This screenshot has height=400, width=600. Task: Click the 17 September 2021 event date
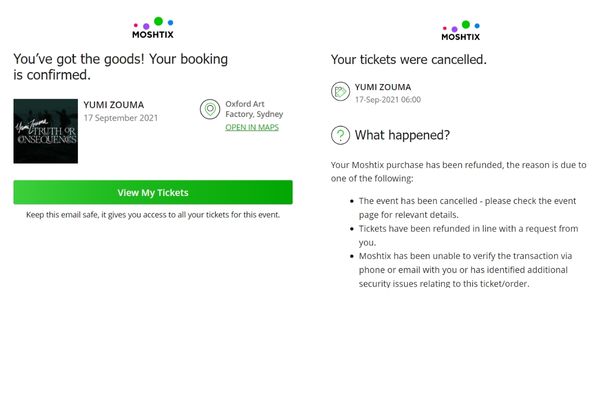pos(121,118)
